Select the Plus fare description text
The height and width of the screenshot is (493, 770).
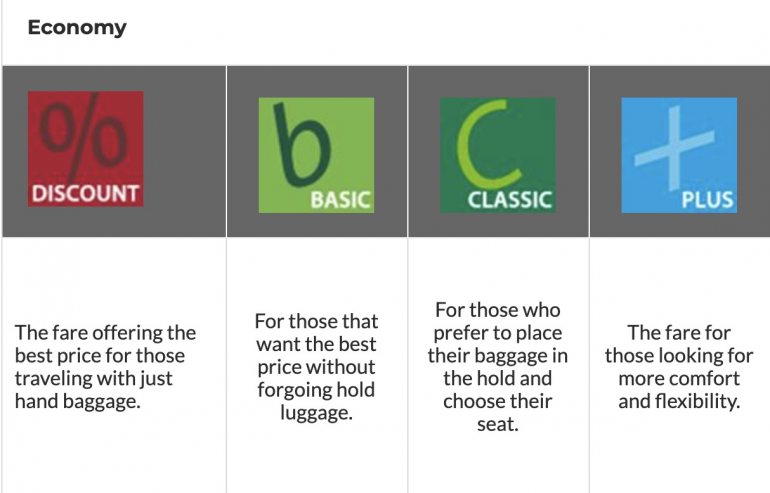point(679,367)
